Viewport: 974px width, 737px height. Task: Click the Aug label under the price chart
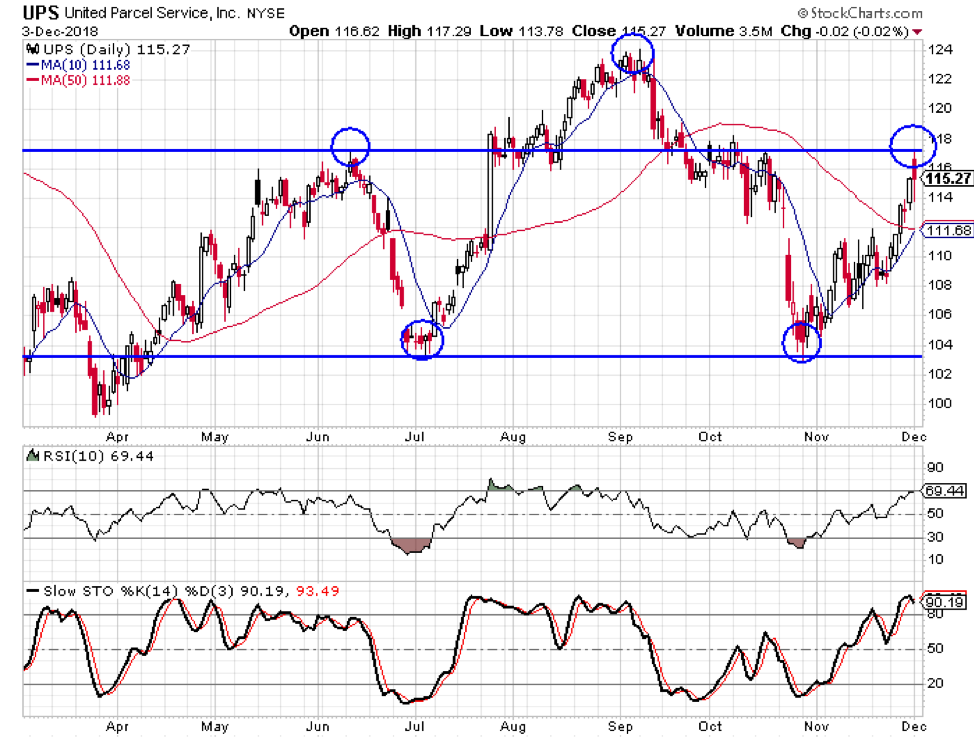click(x=513, y=437)
